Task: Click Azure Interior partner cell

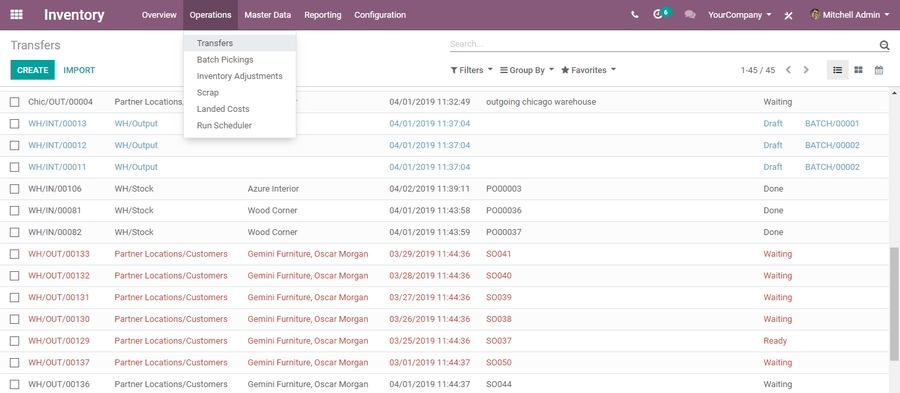Action: tap(273, 189)
